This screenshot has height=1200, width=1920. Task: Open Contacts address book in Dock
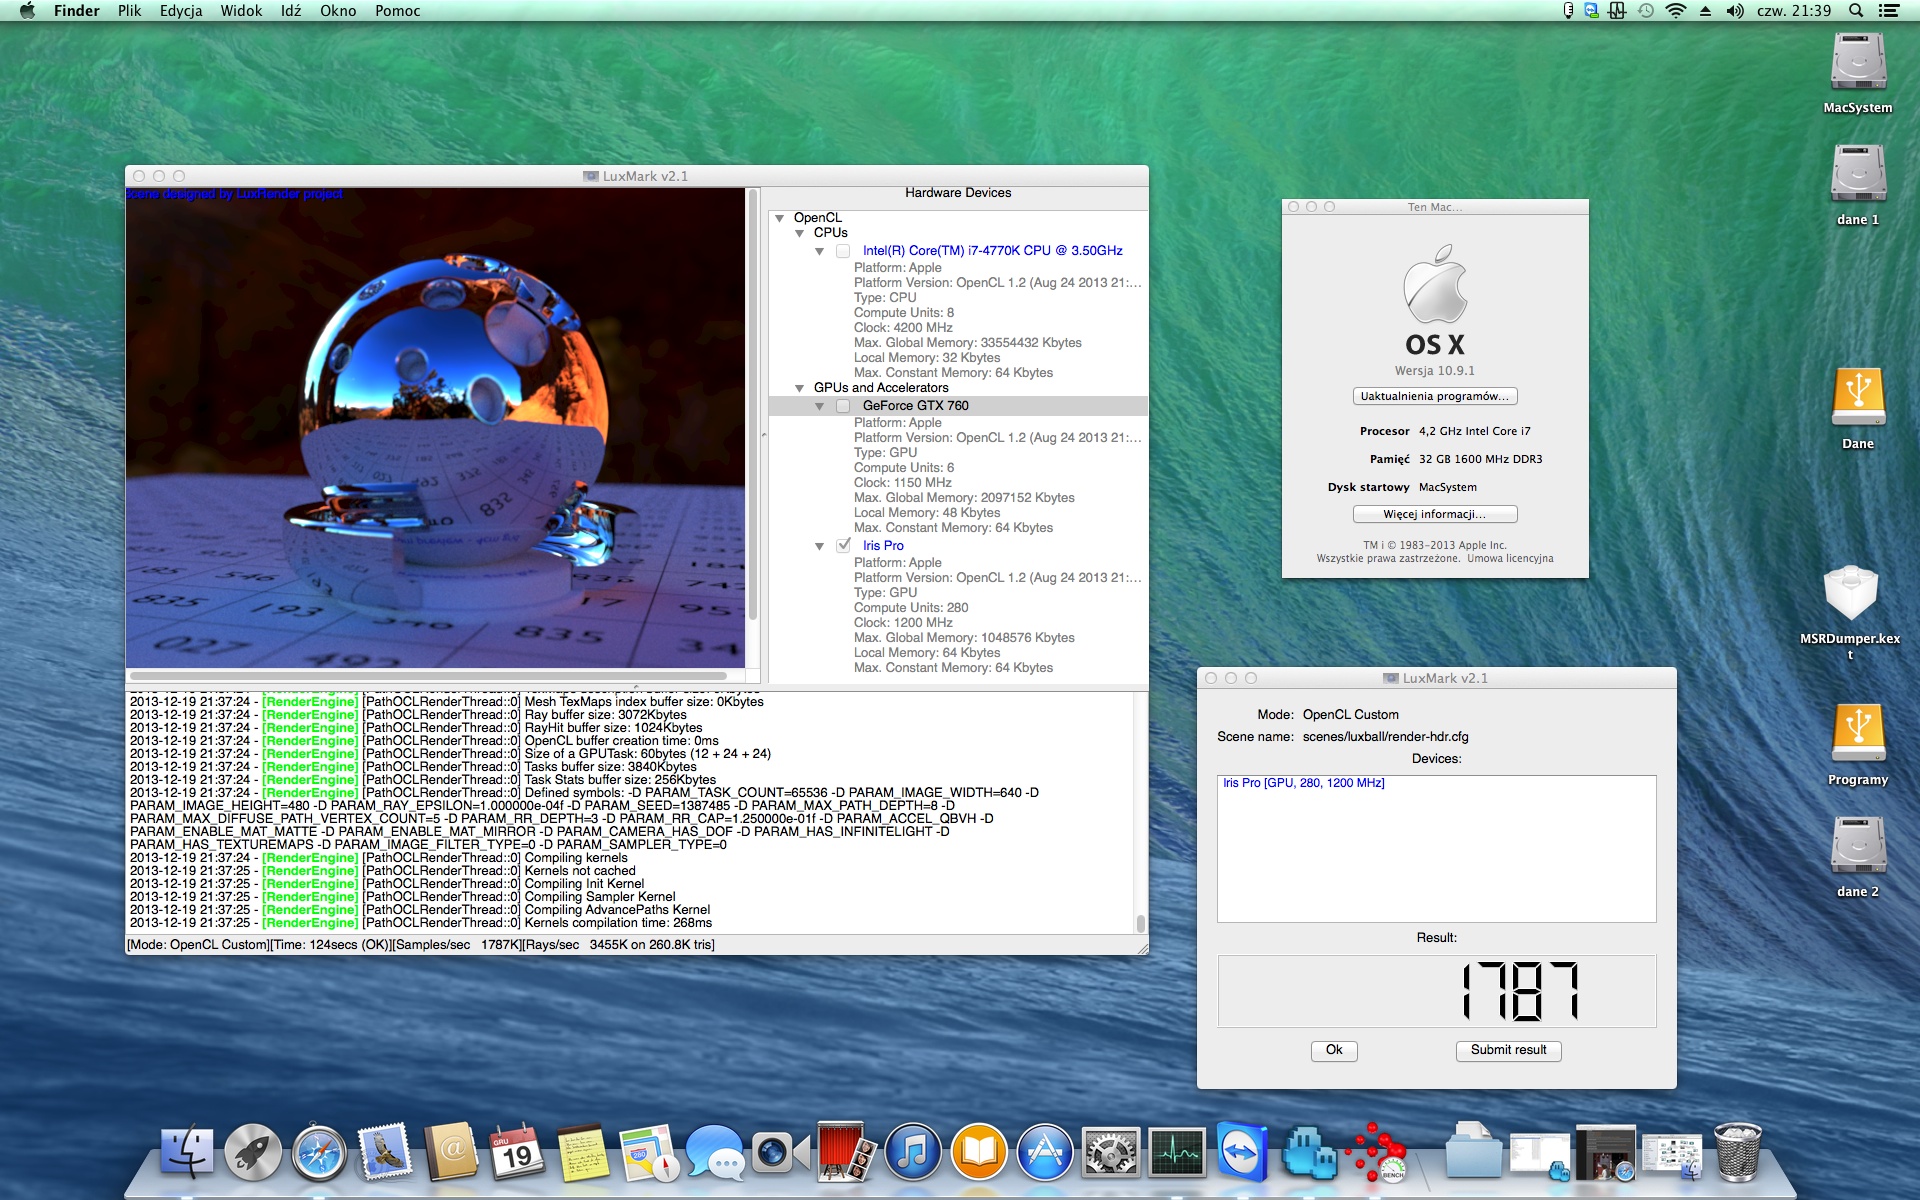coord(451,1152)
